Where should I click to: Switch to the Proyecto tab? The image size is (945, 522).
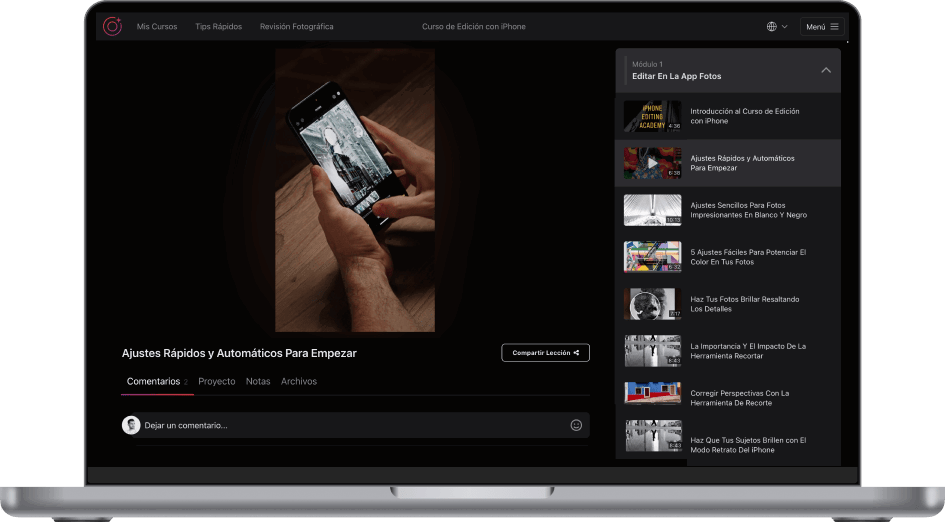click(x=217, y=382)
